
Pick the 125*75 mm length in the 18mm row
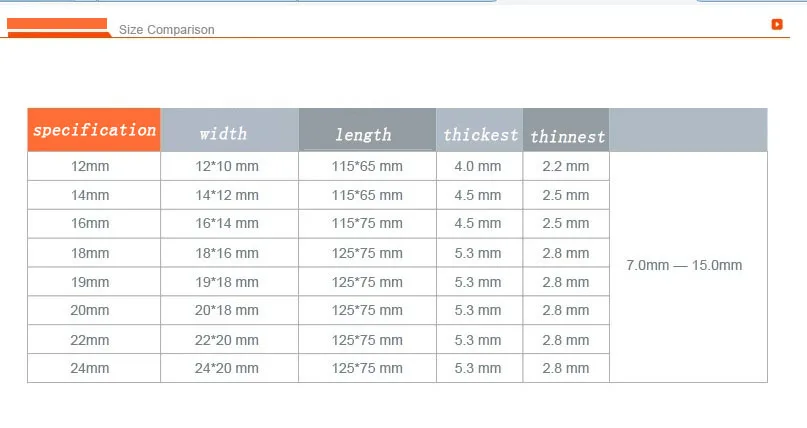coord(367,253)
